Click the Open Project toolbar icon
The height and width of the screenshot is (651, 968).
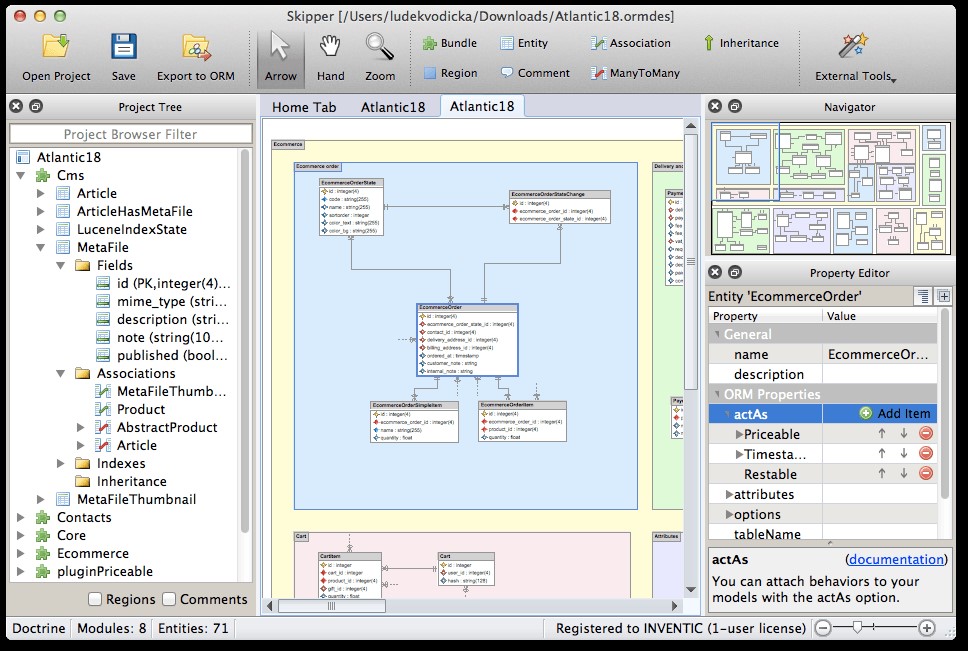[56, 46]
